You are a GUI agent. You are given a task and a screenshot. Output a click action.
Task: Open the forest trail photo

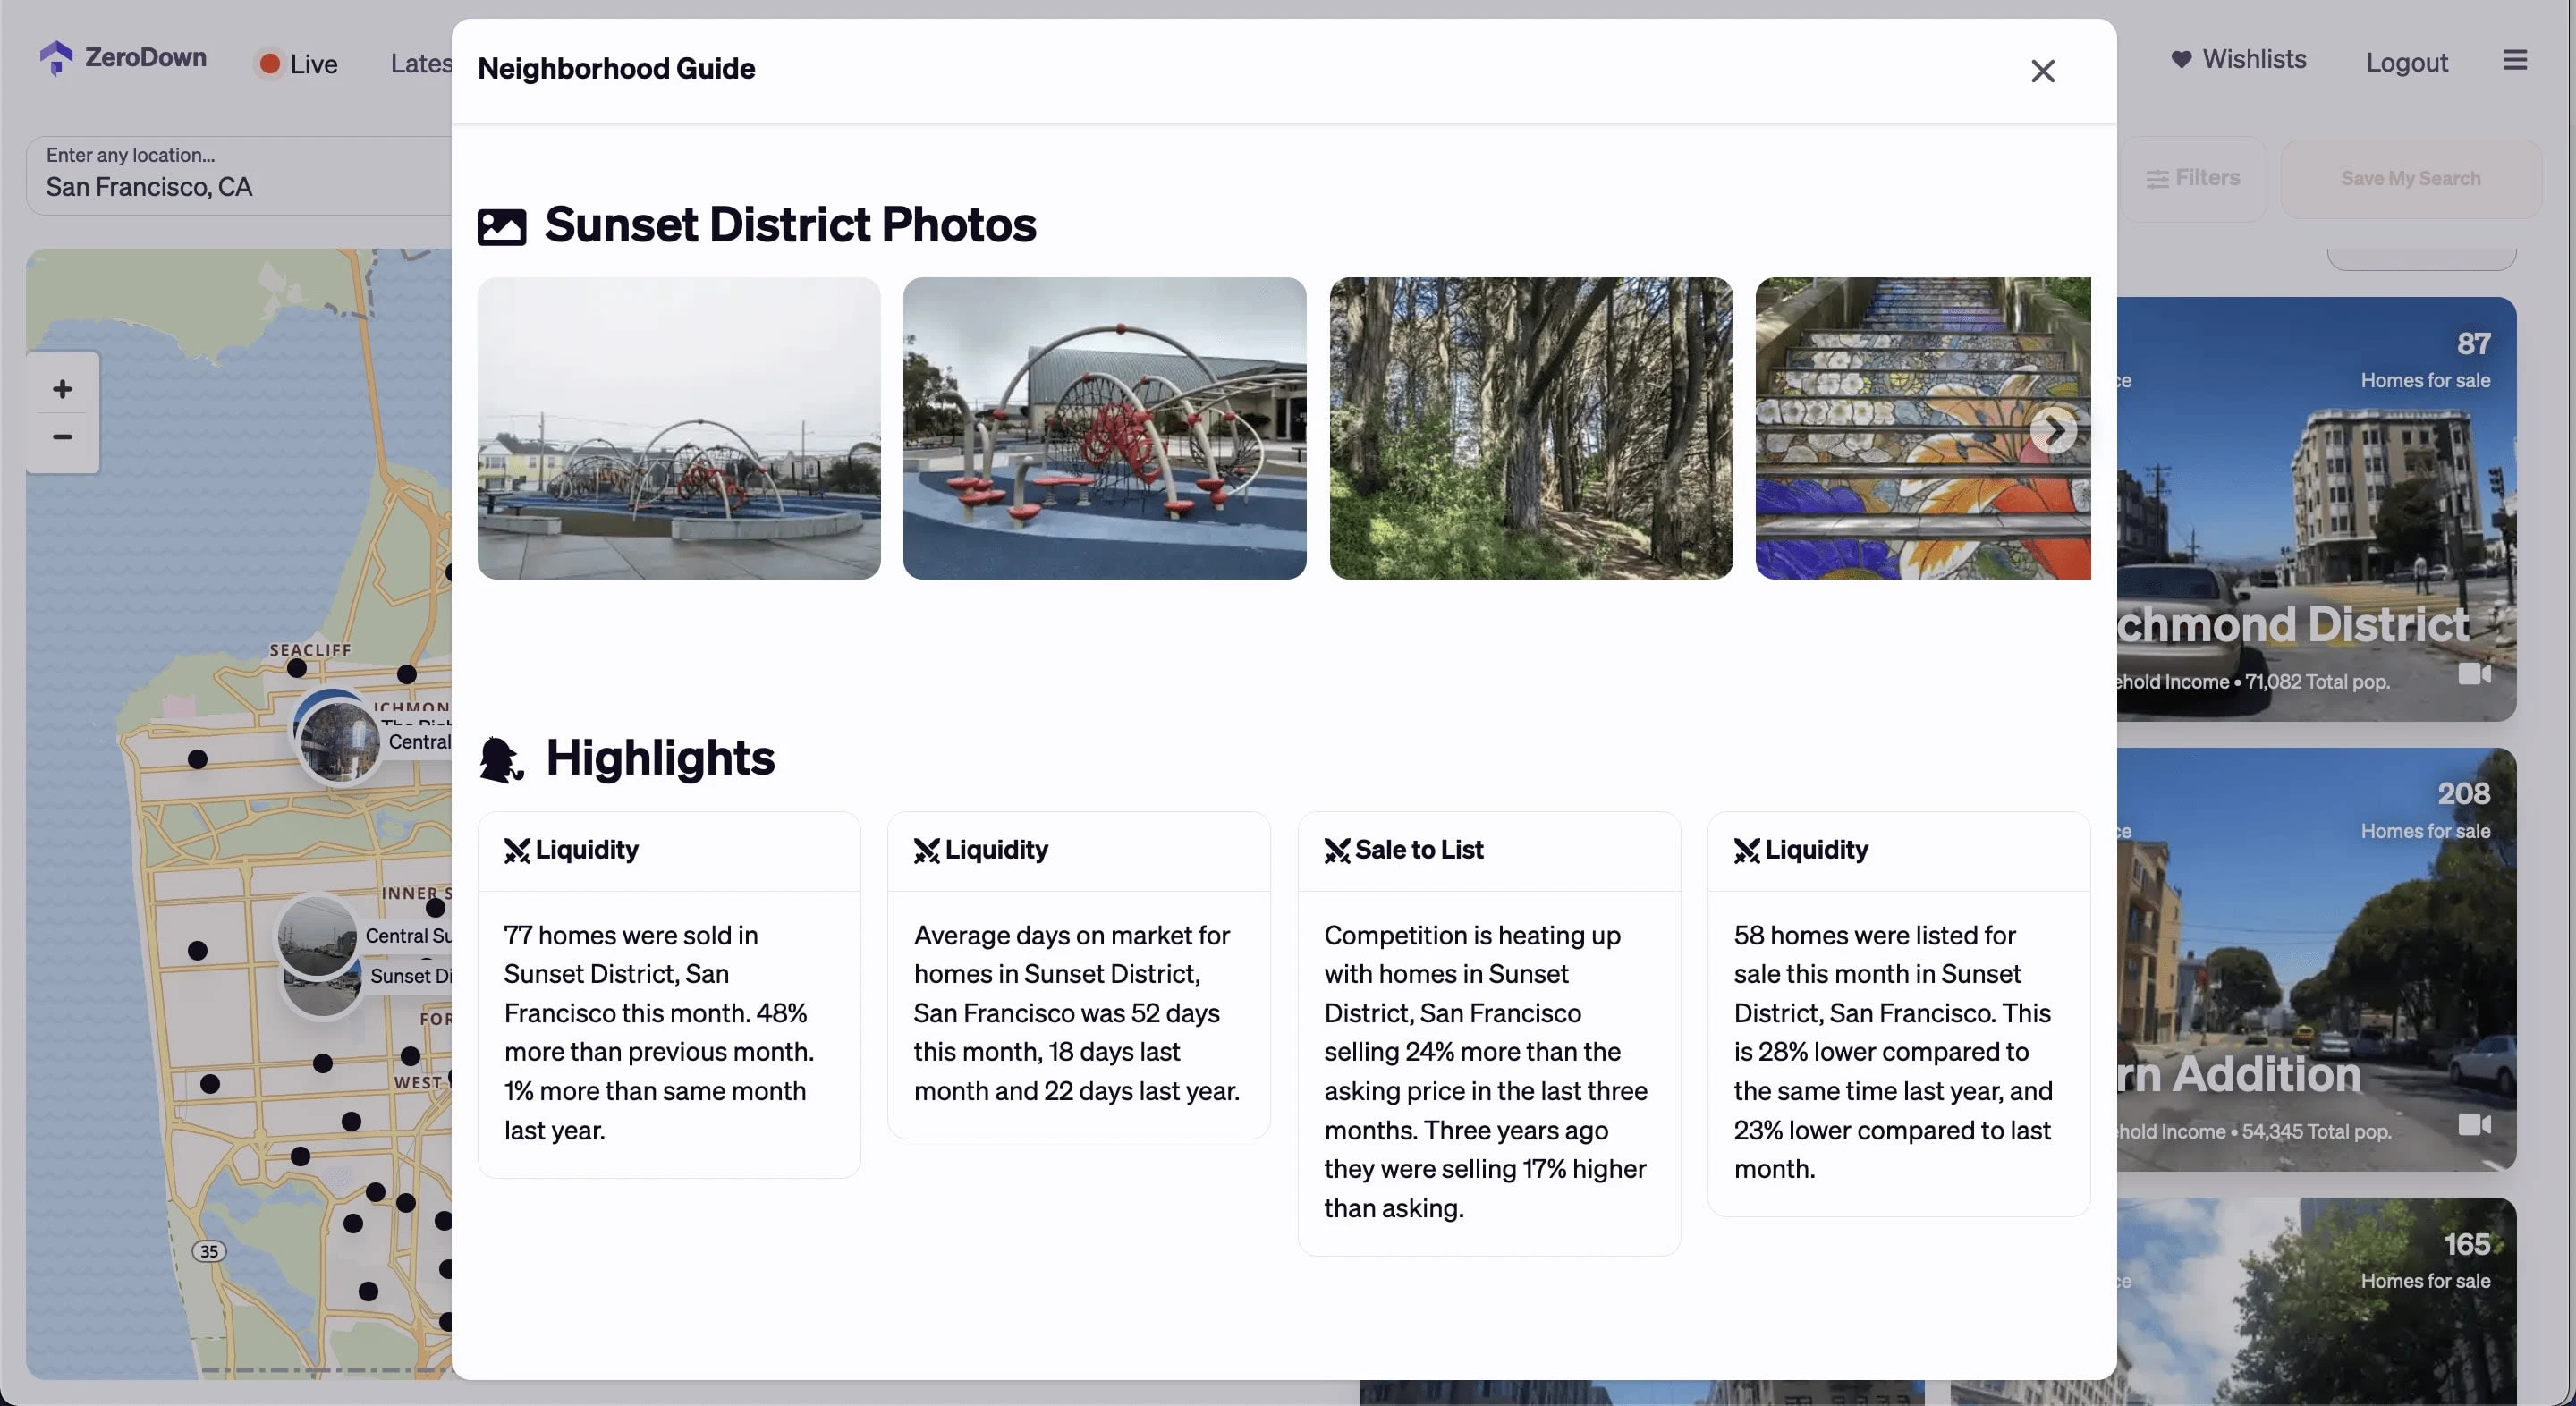tap(1530, 428)
